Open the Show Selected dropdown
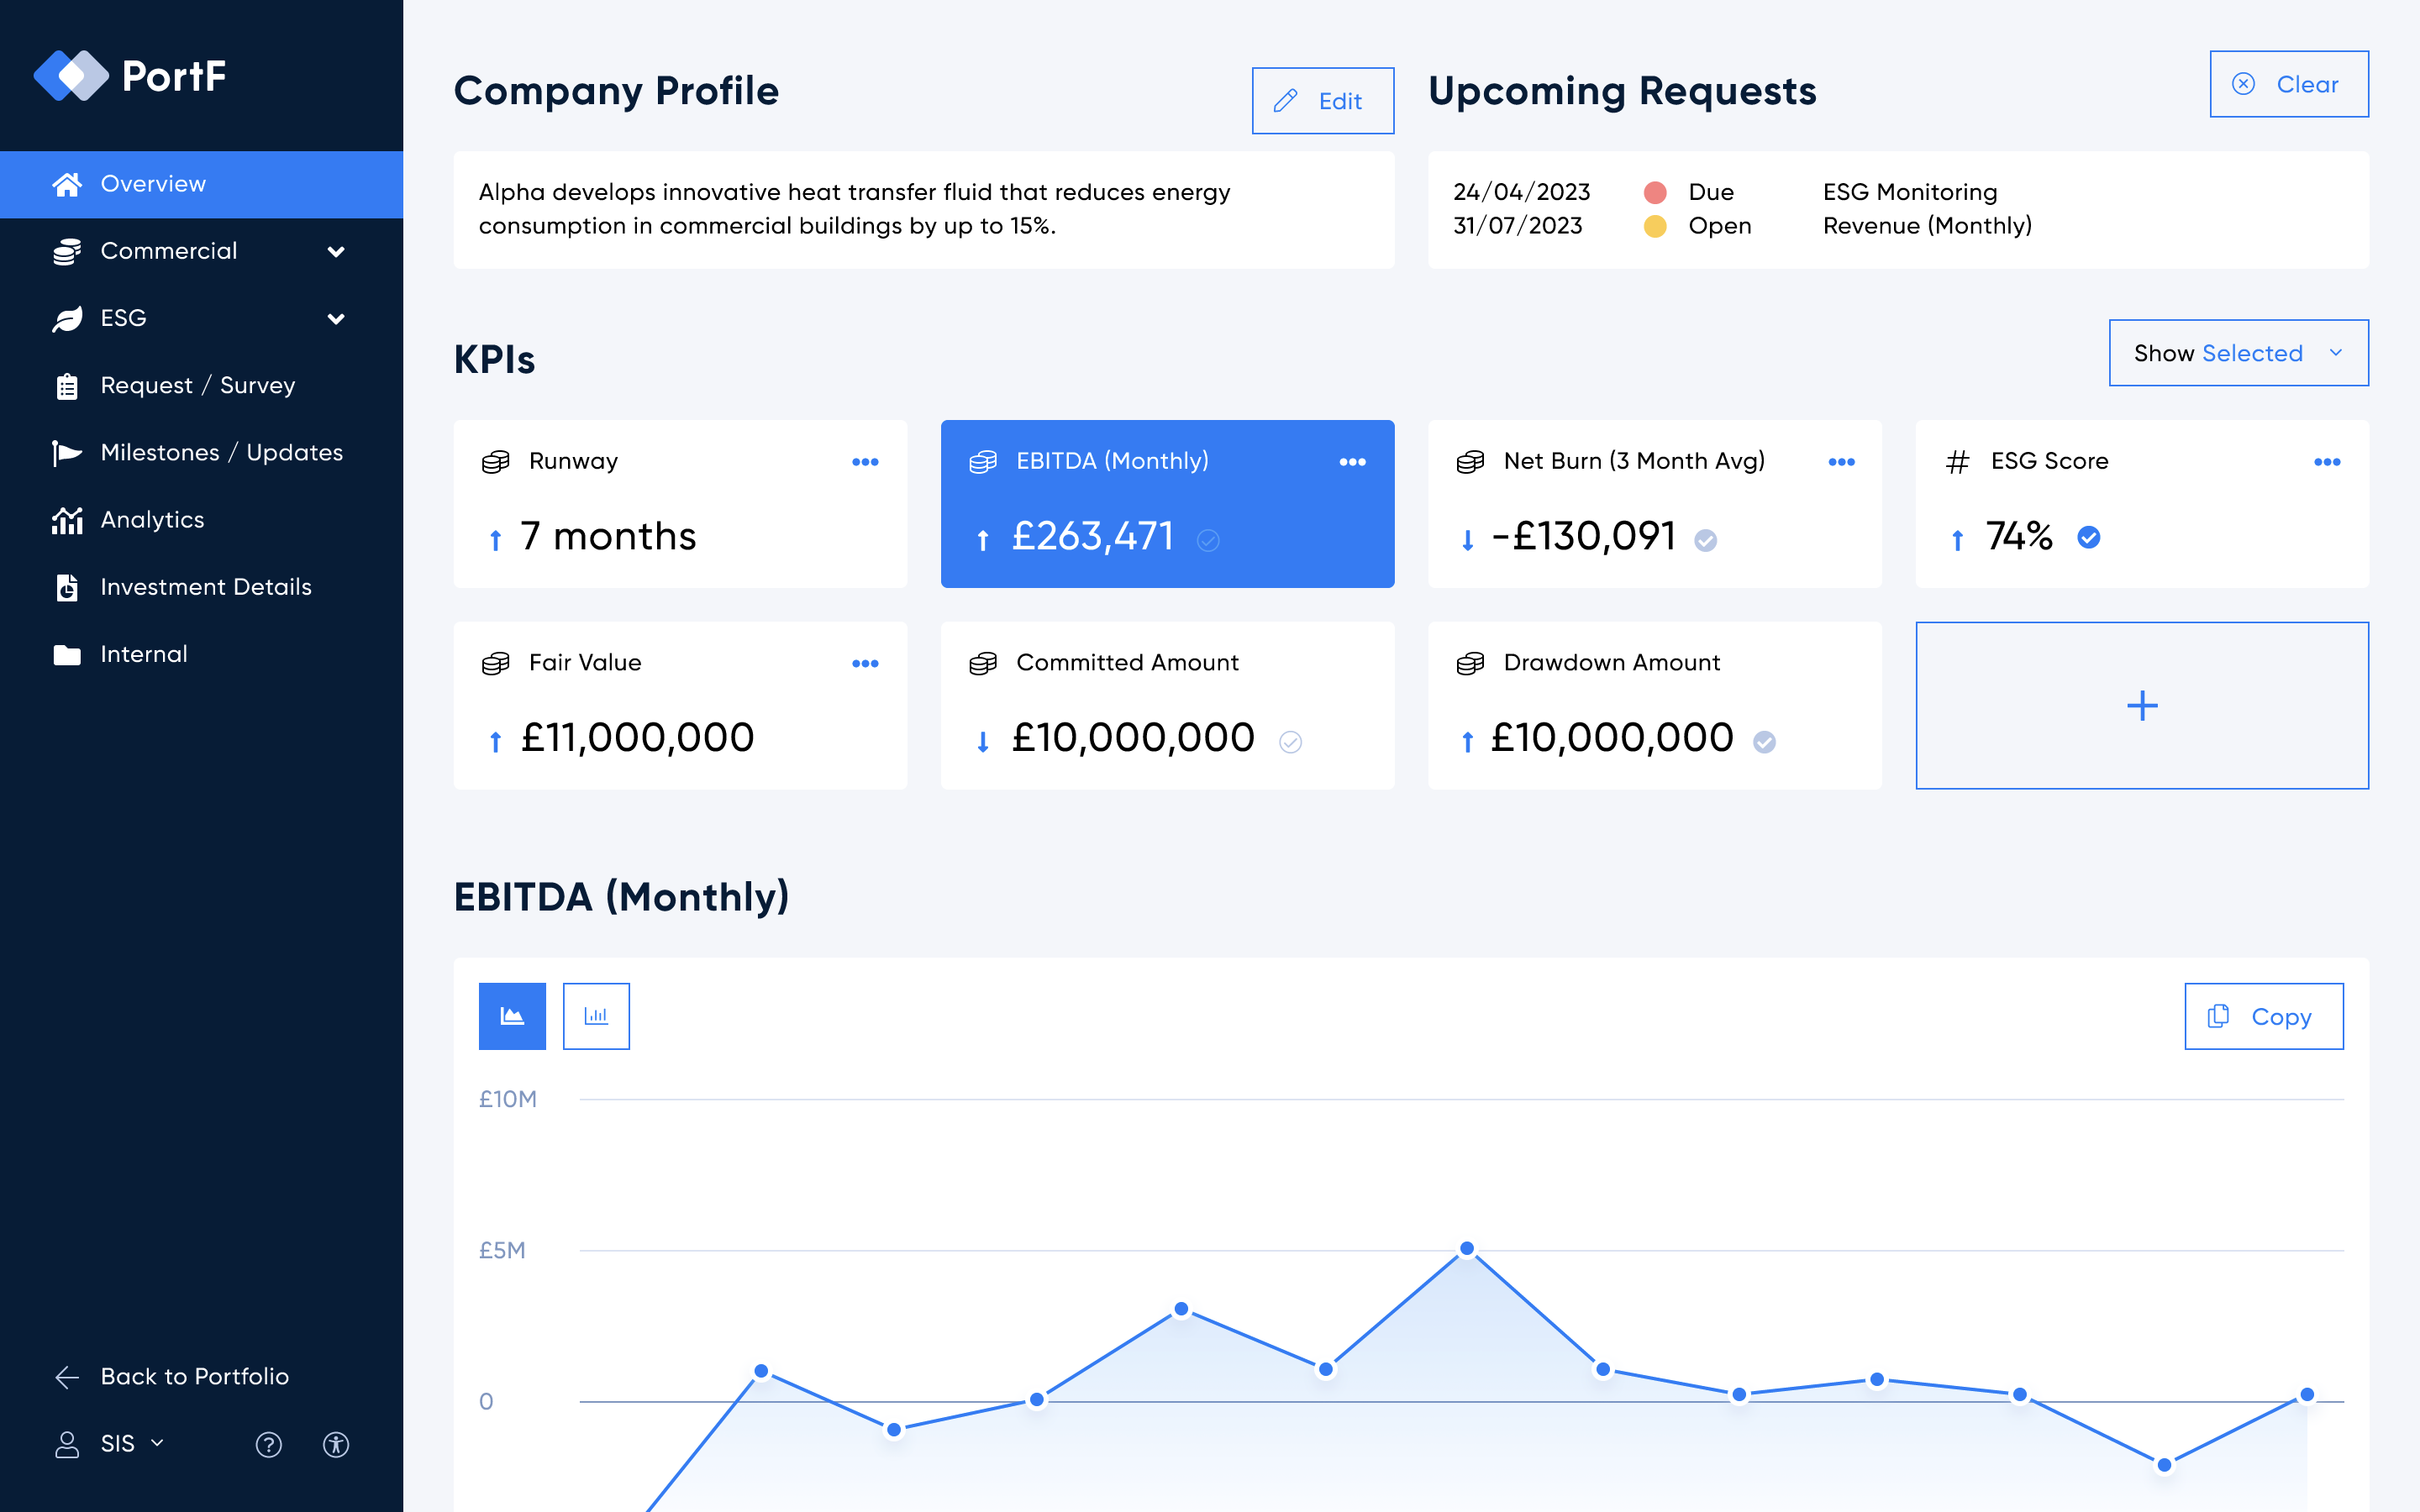This screenshot has height=1512, width=2420. point(2238,353)
